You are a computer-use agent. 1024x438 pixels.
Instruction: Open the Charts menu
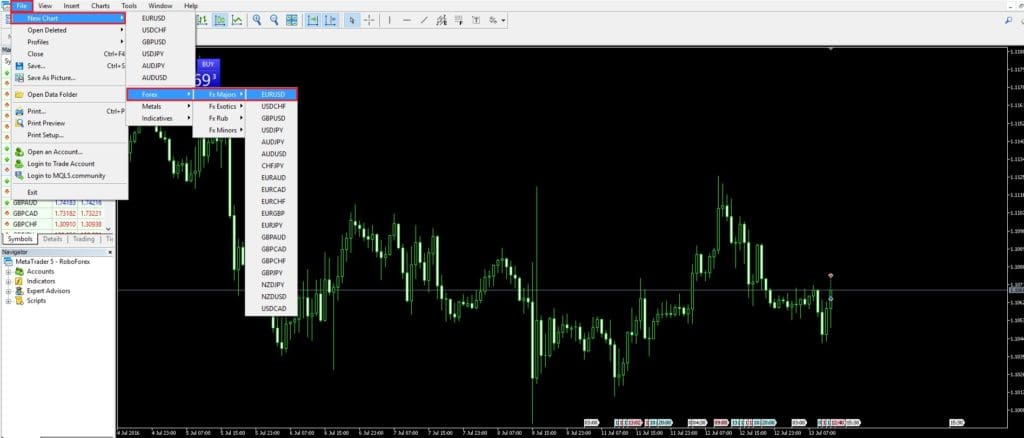(101, 6)
